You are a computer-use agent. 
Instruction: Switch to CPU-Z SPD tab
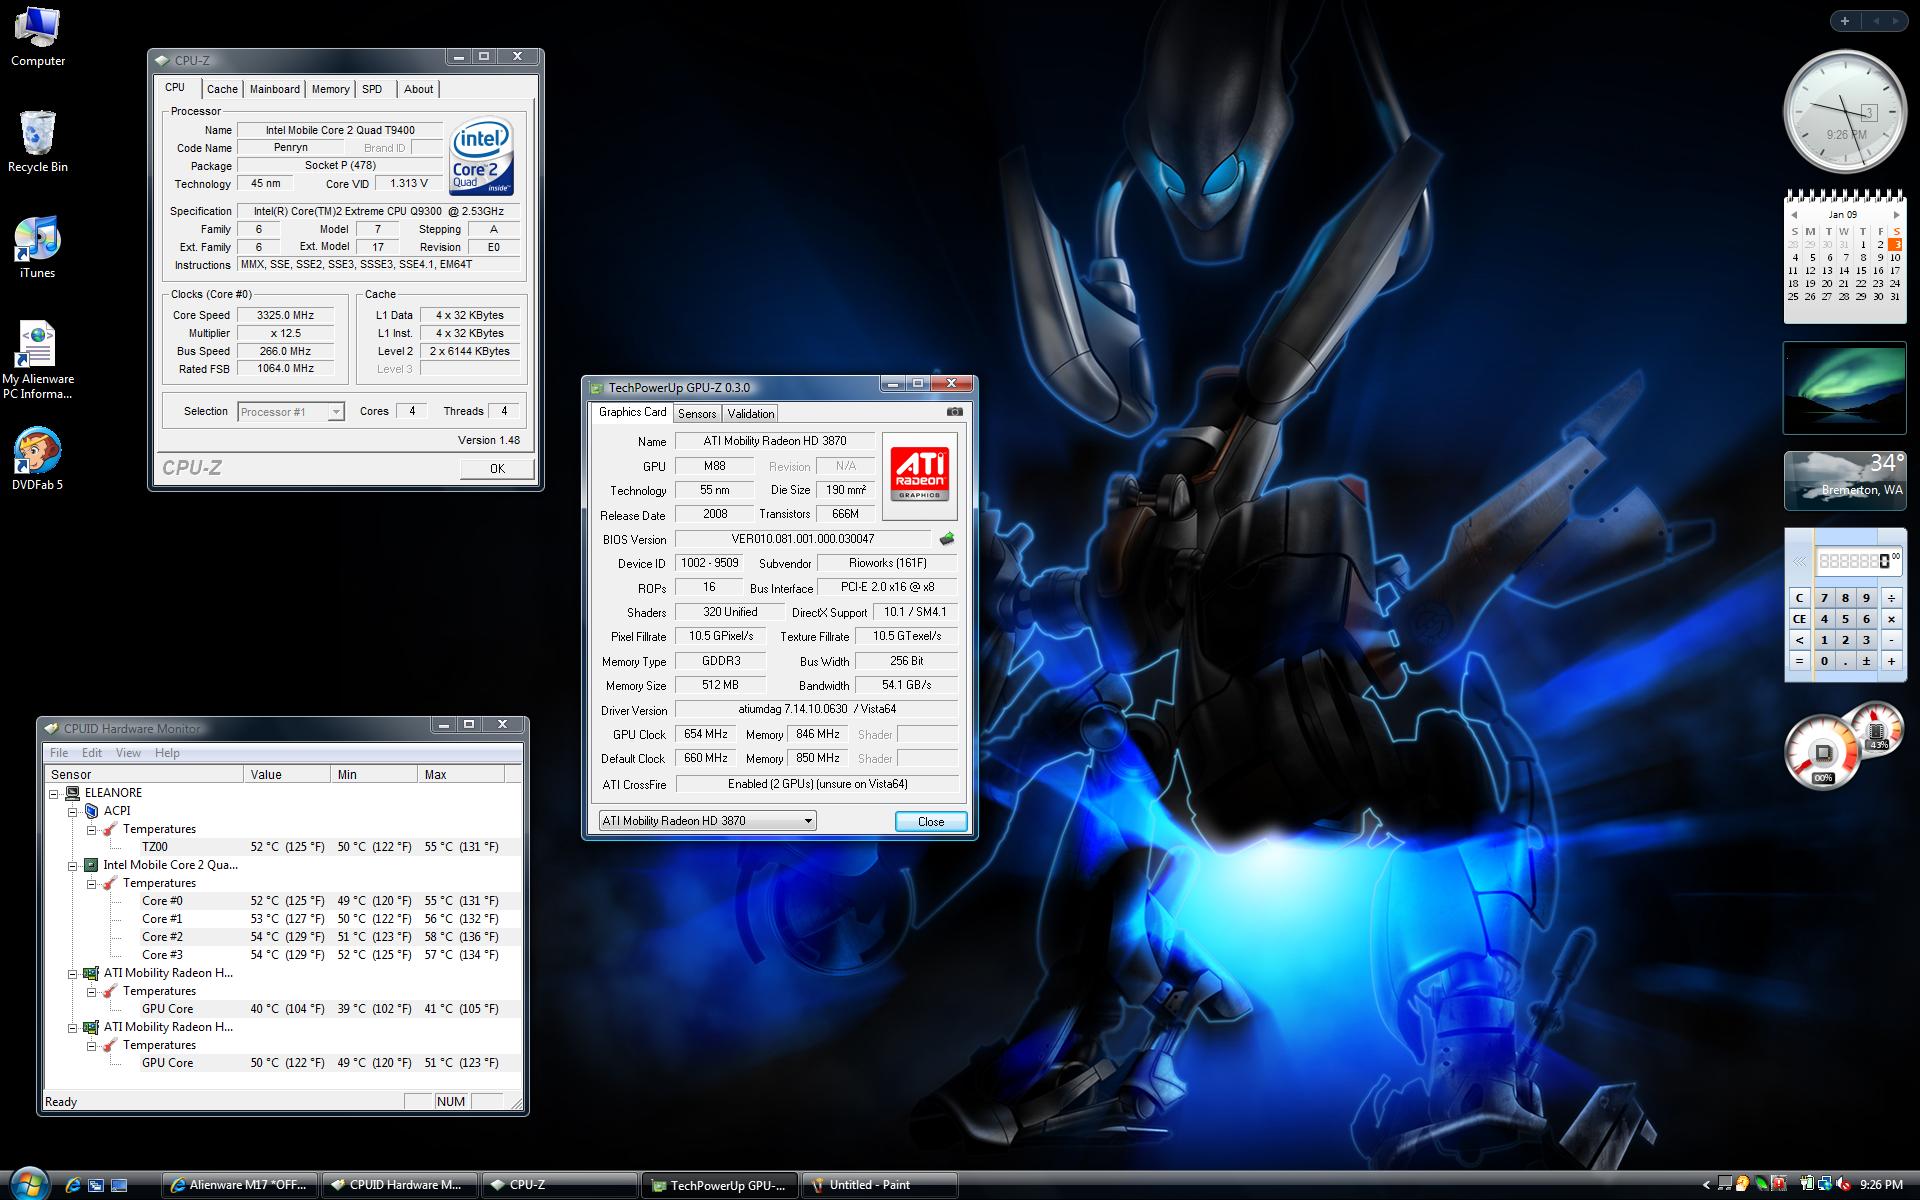(372, 89)
